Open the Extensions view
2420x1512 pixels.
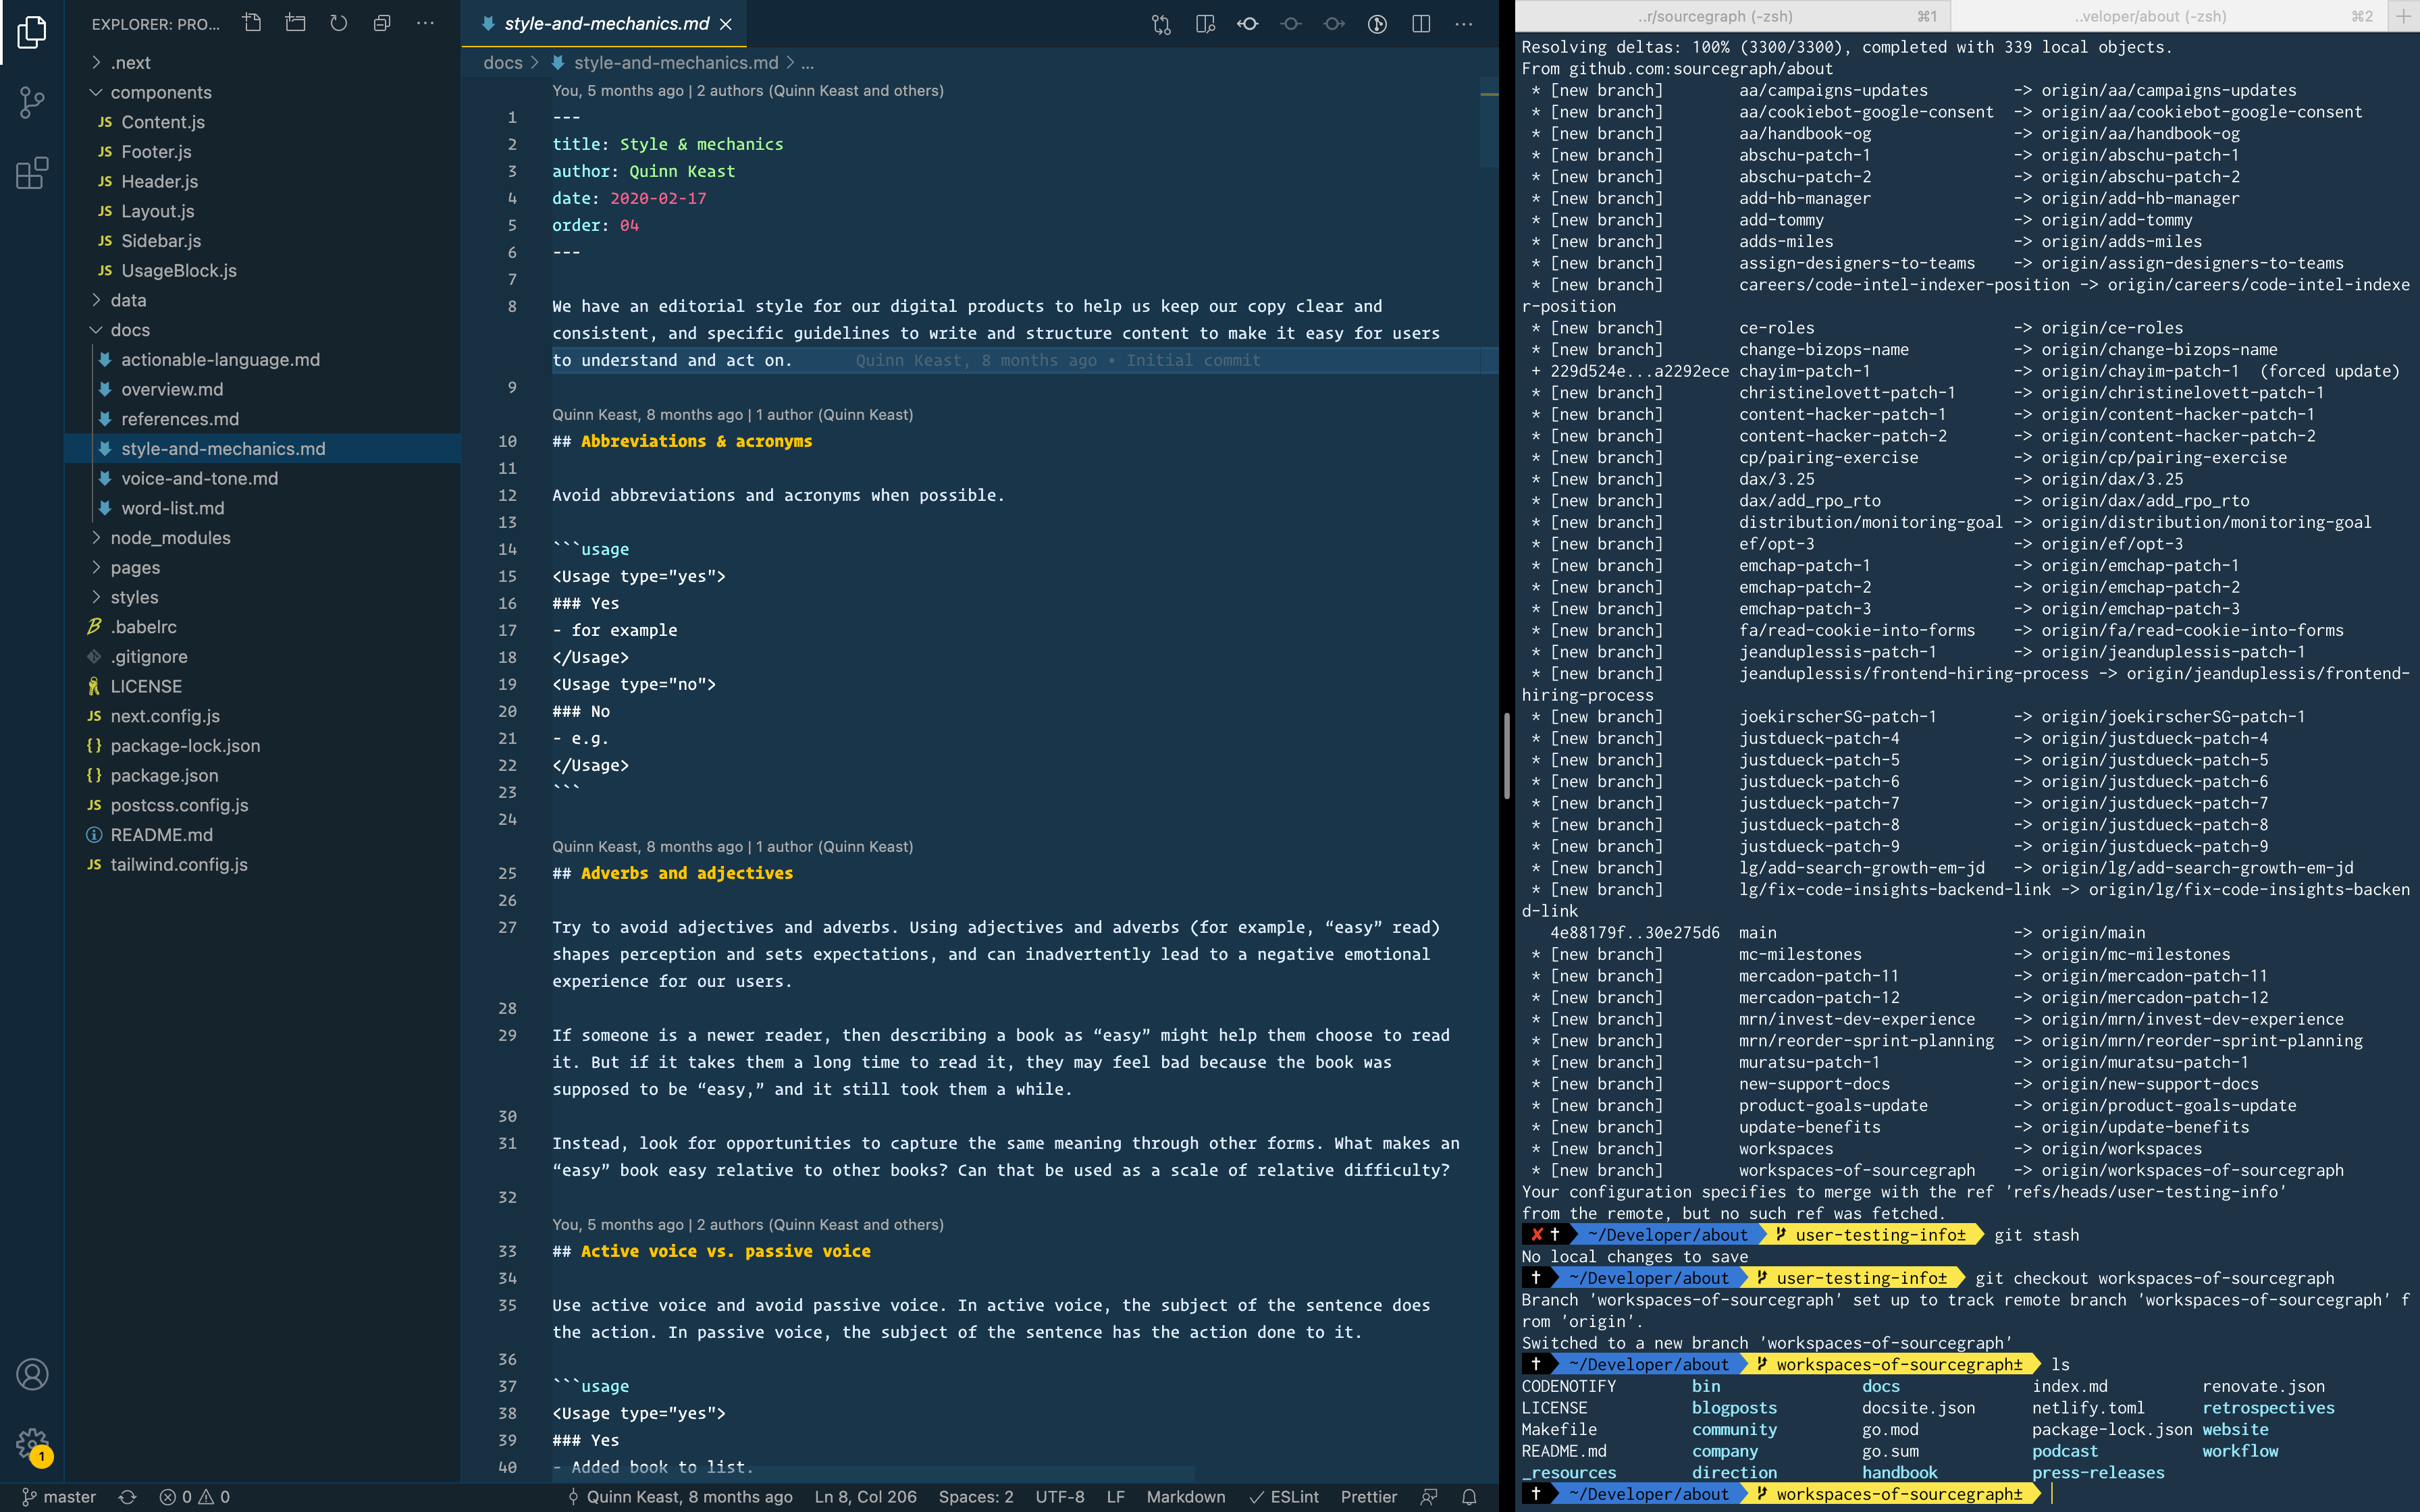pos(32,173)
